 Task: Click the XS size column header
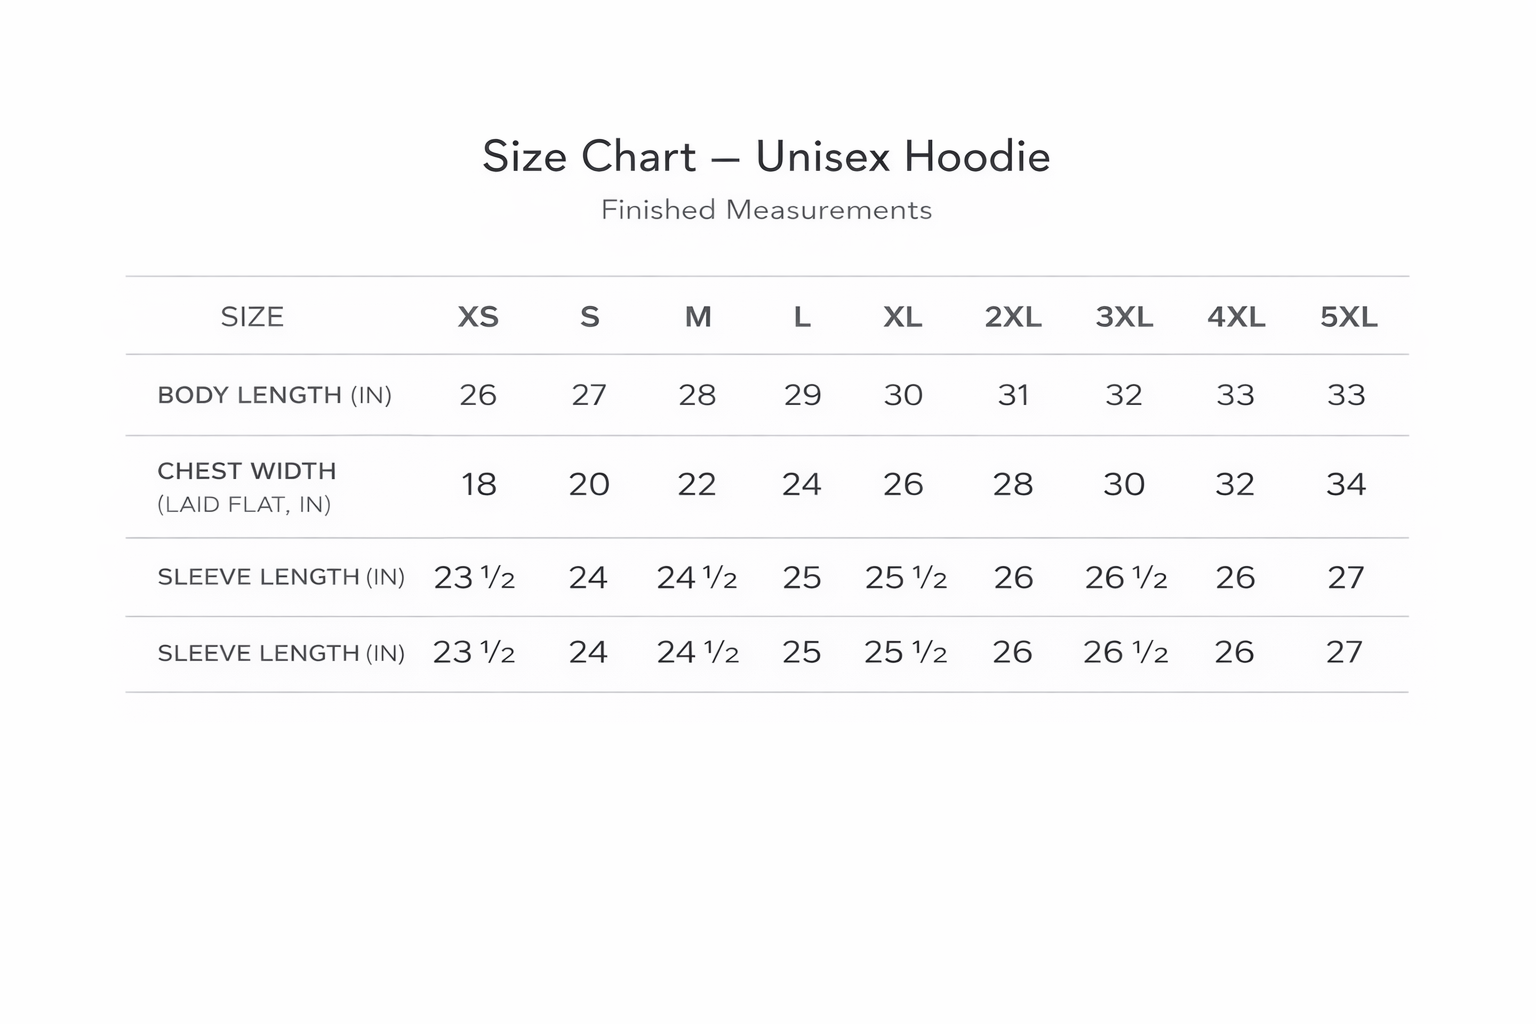(478, 317)
